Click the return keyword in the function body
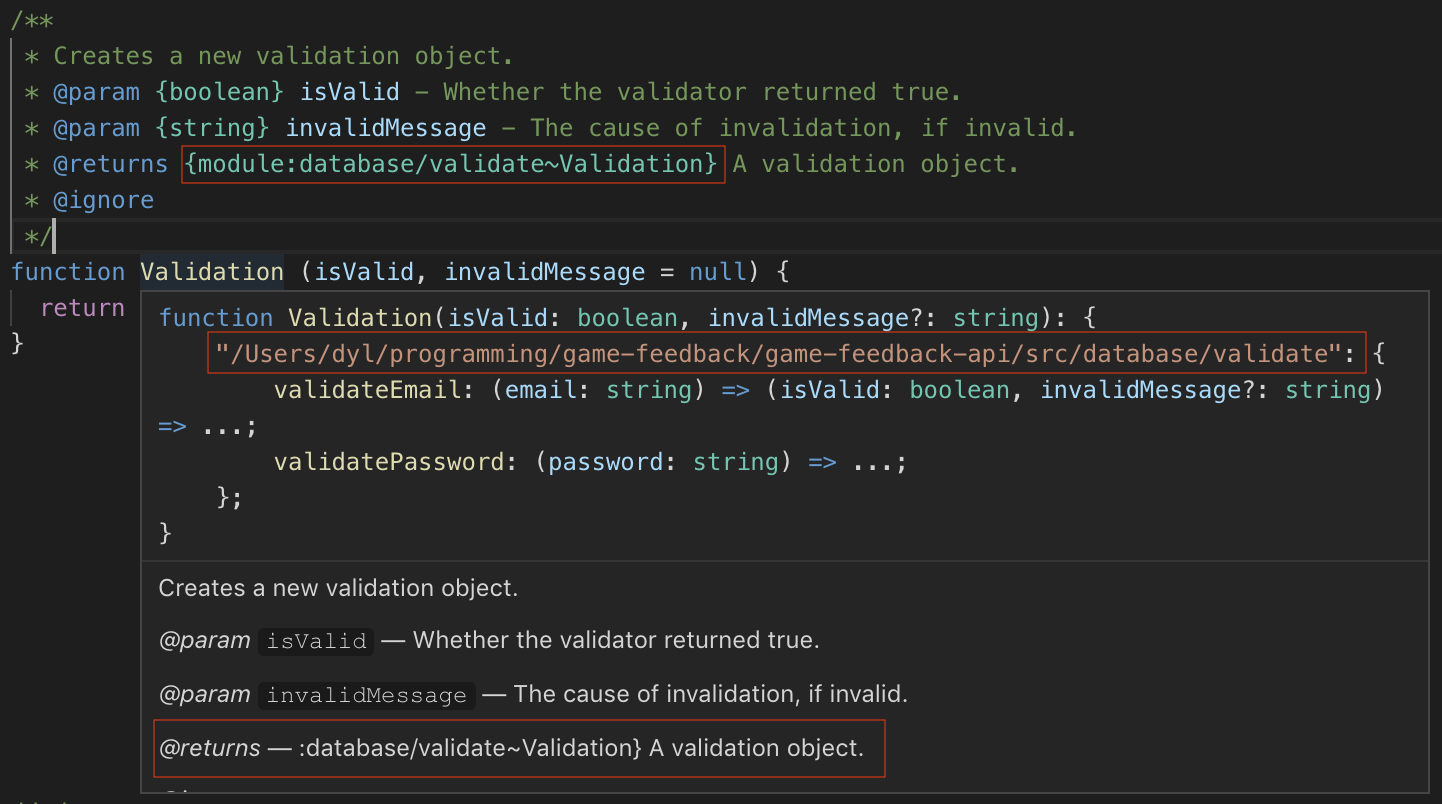The width and height of the screenshot is (1442, 804). tap(82, 307)
